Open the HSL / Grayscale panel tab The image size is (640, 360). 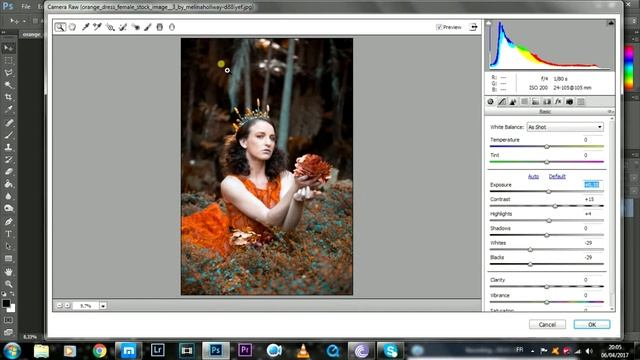pyautogui.click(x=524, y=102)
